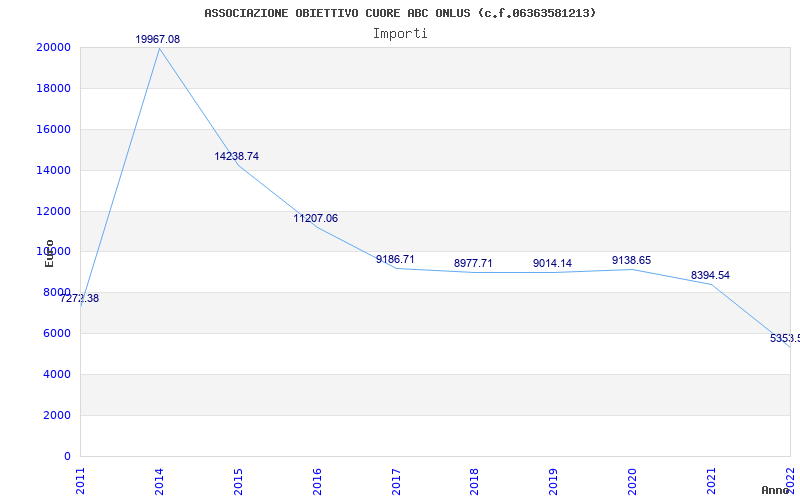
Task: Select the 11207.06 data label
Action: click(x=316, y=218)
